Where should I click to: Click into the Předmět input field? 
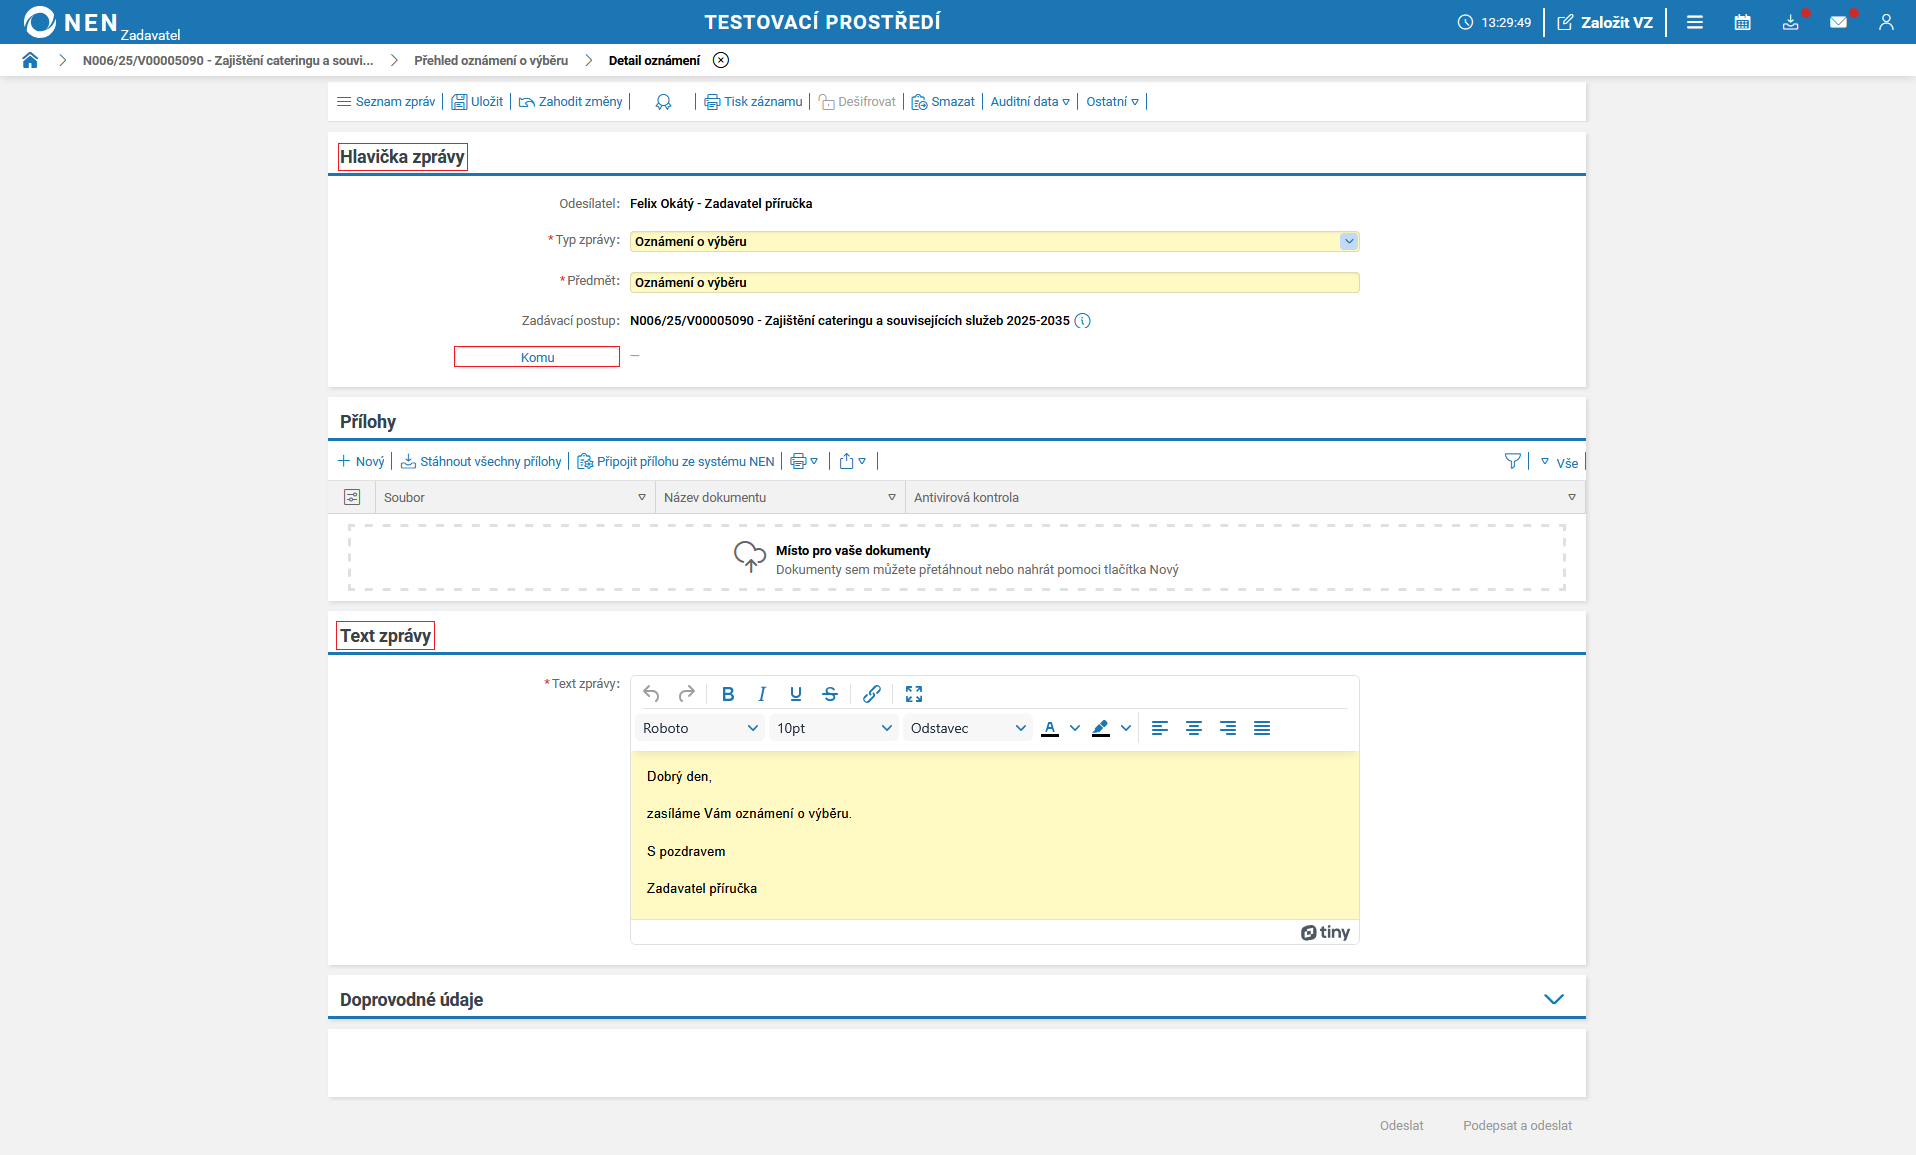tap(994, 283)
